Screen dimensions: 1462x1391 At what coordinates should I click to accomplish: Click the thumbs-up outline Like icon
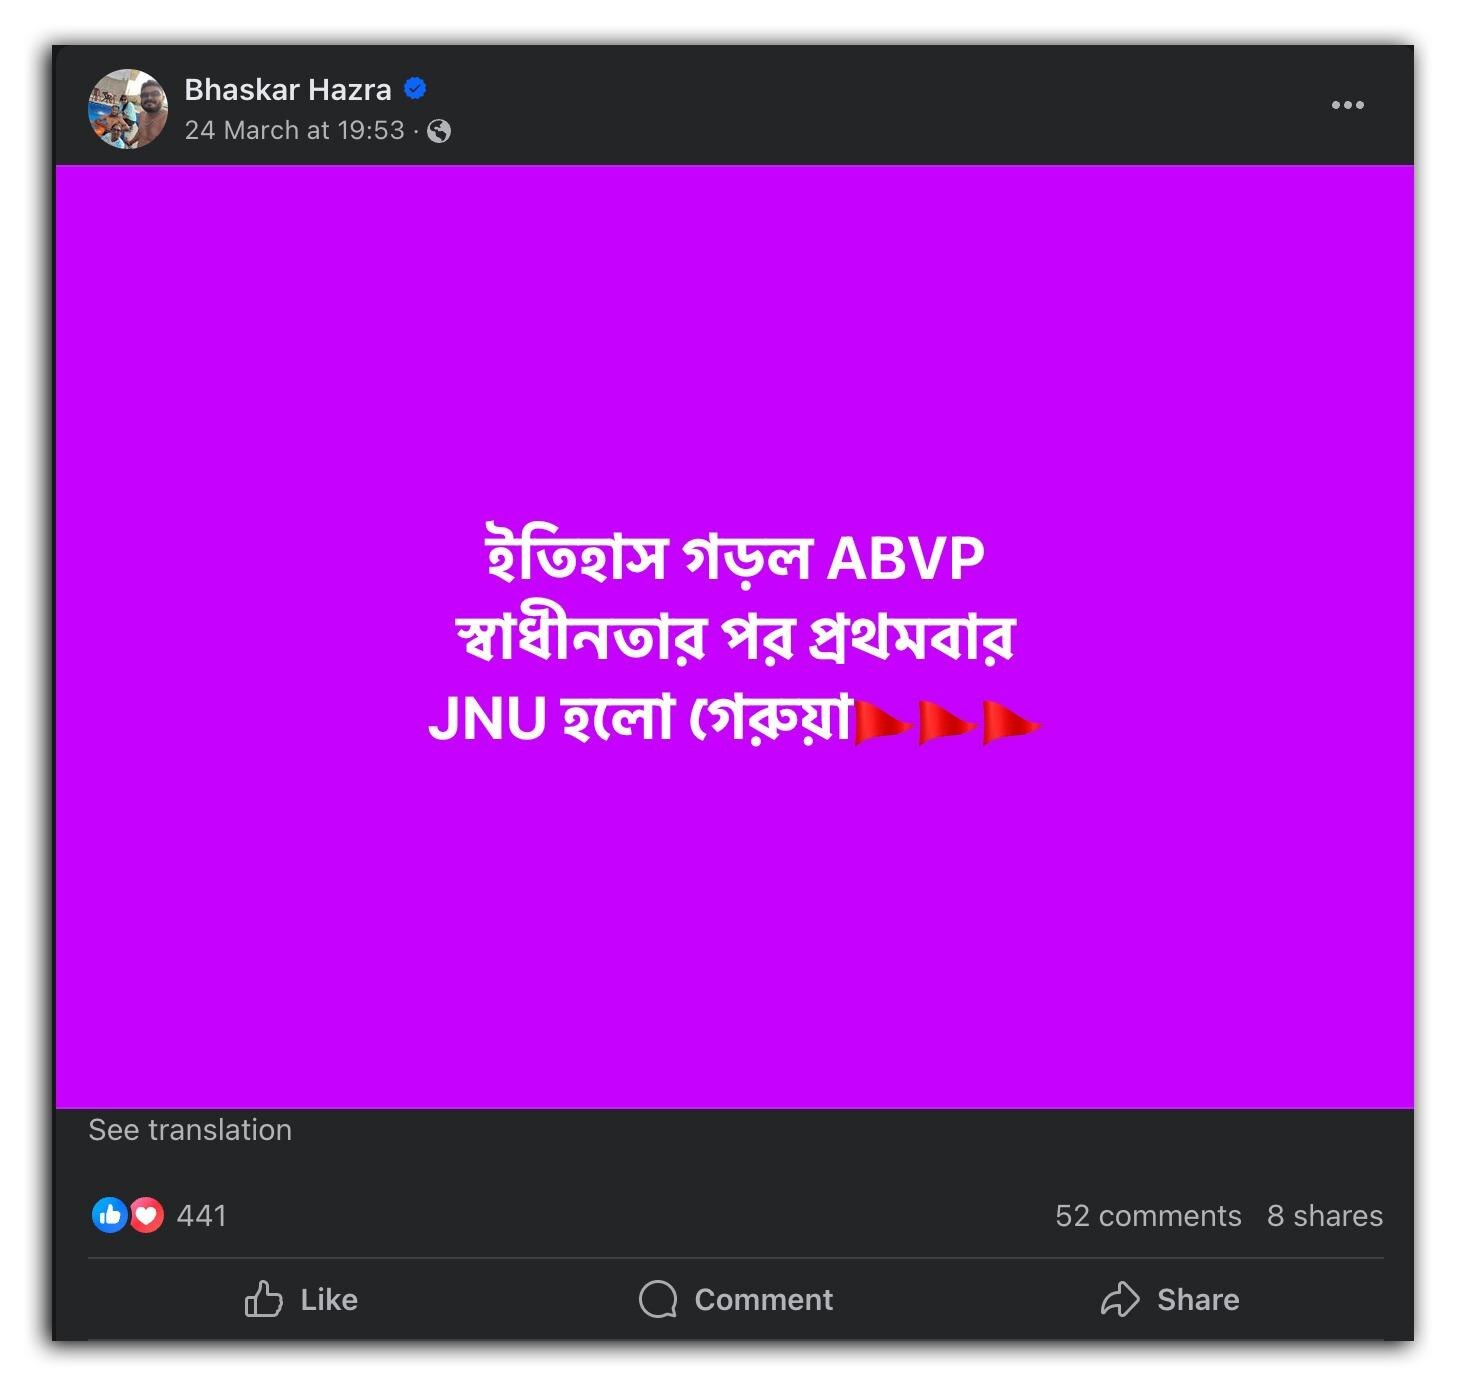pos(264,1299)
